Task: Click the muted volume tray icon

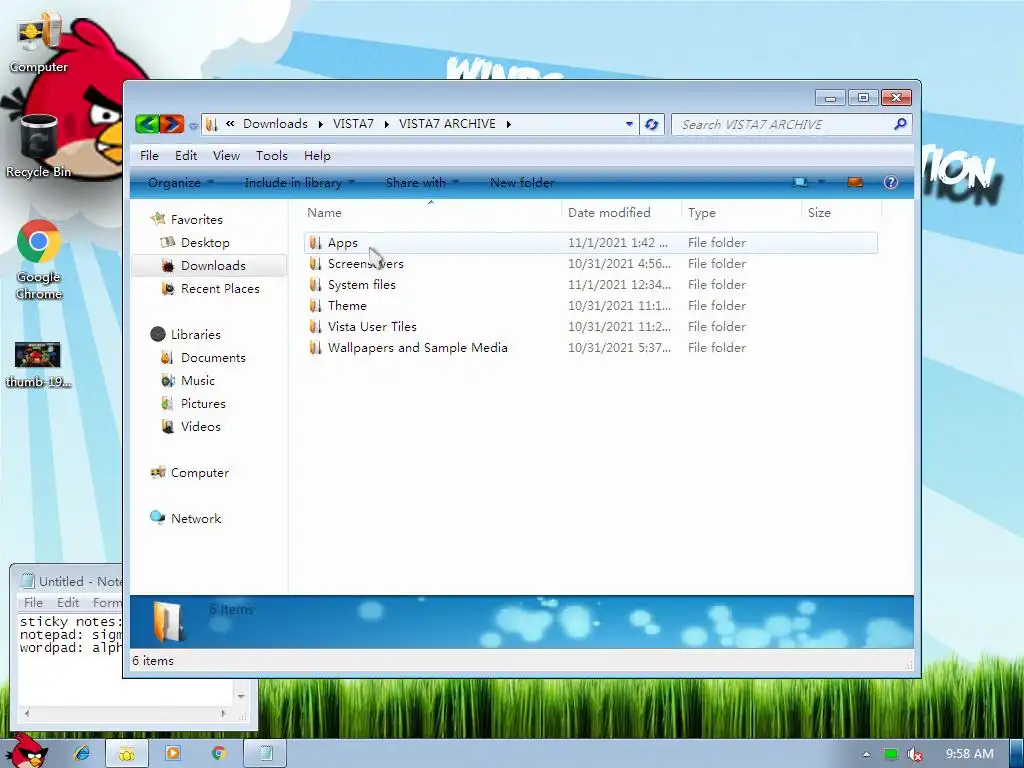Action: 915,754
